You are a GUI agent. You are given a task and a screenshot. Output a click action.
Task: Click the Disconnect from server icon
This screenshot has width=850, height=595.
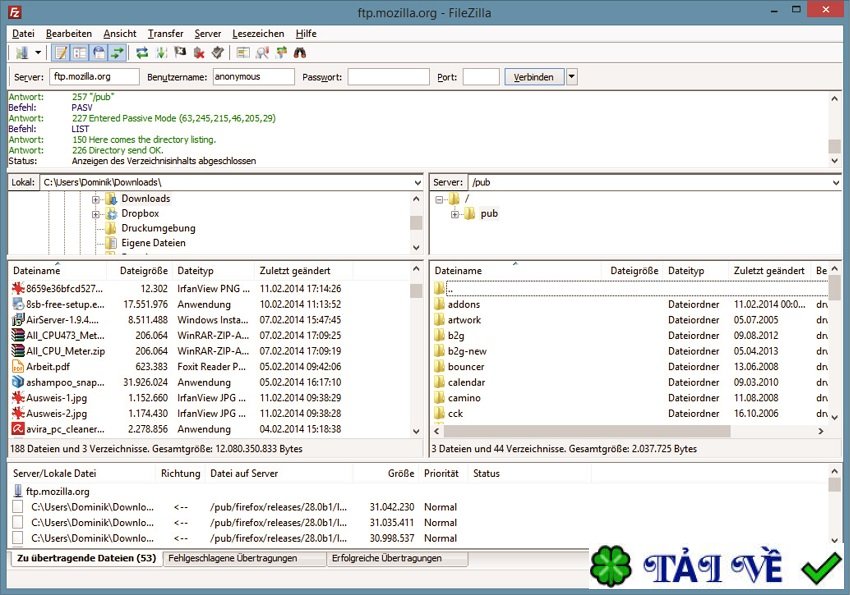(x=197, y=52)
